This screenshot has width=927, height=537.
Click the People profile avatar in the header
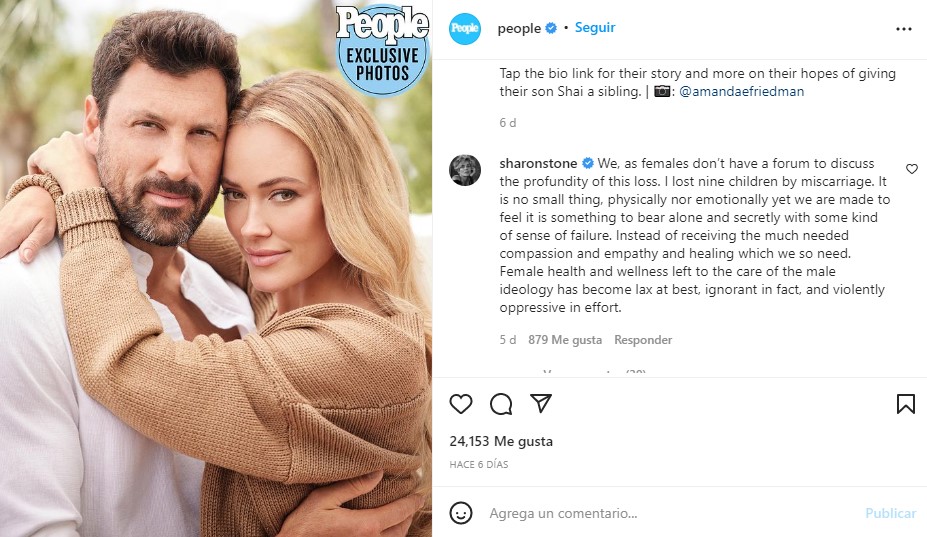click(465, 29)
